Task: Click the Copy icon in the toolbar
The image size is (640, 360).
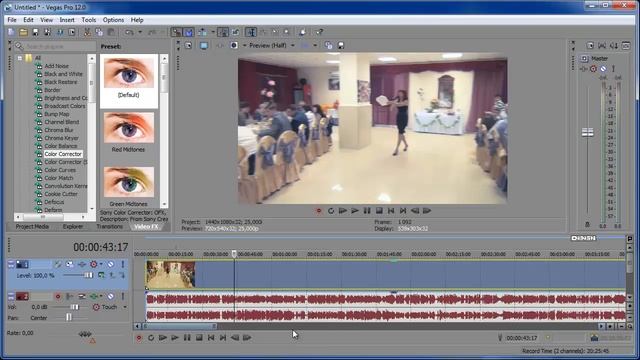Action: 99,32
